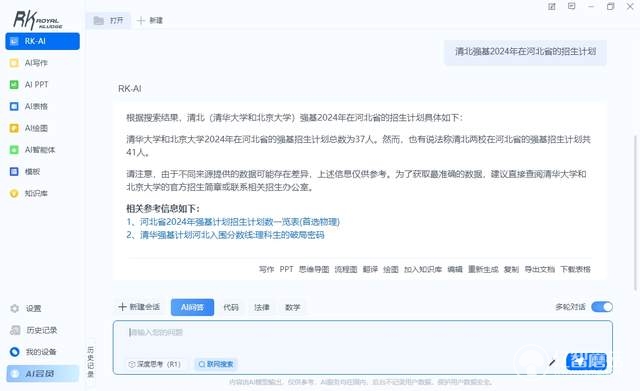
Task: Click the message icon in title bar
Action: coord(571,6)
